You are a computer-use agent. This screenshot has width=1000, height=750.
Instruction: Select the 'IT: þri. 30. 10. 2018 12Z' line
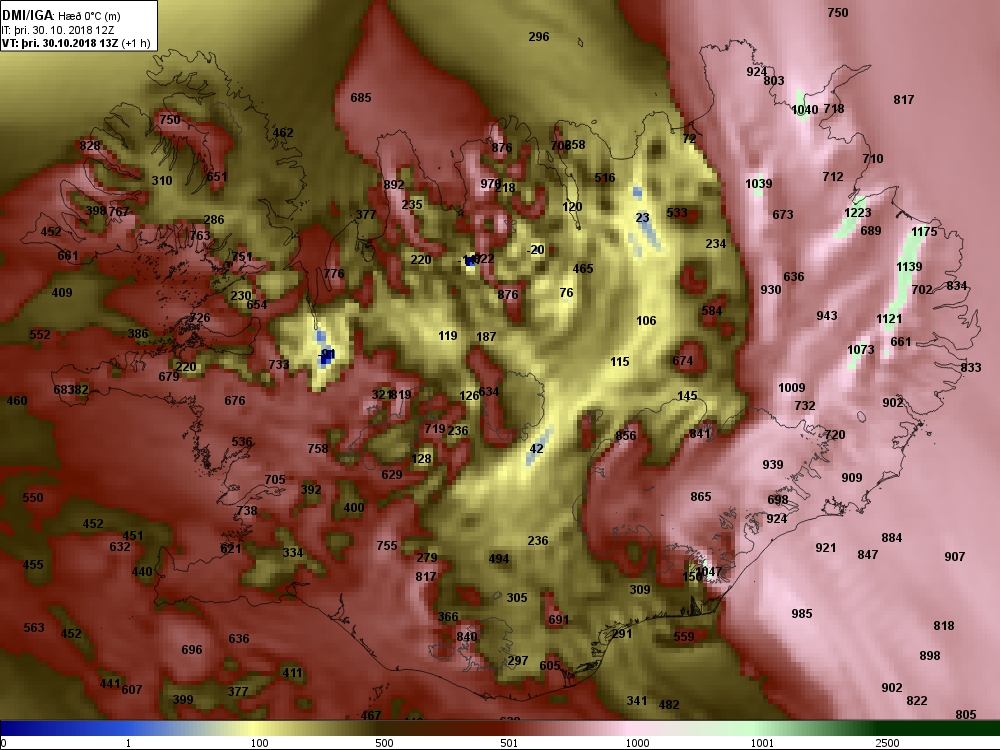point(58,30)
